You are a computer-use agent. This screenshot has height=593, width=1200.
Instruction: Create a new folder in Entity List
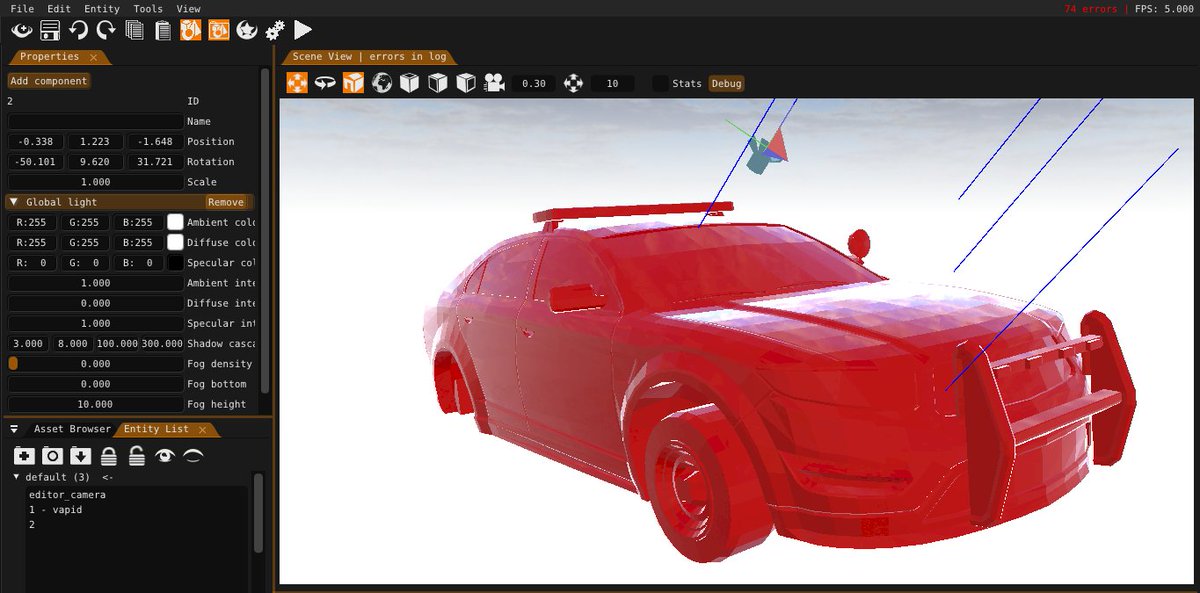pos(24,456)
